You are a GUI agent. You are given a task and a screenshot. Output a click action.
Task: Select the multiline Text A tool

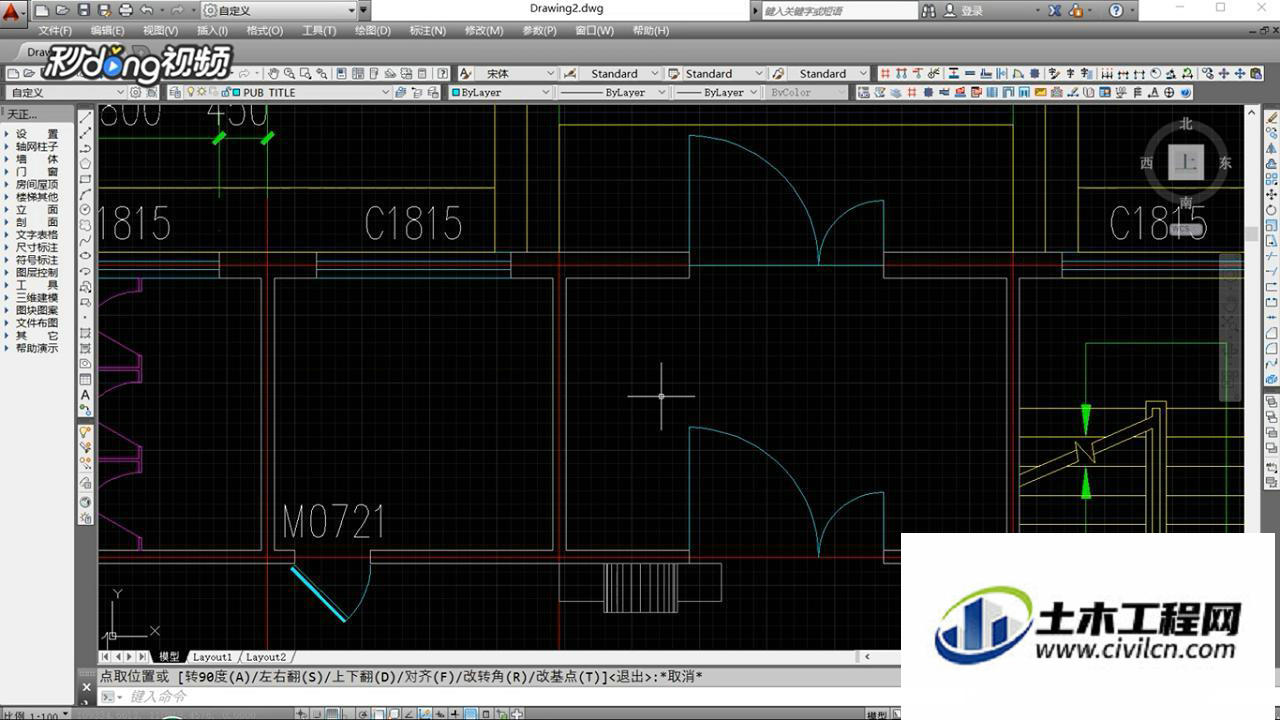tap(85, 395)
